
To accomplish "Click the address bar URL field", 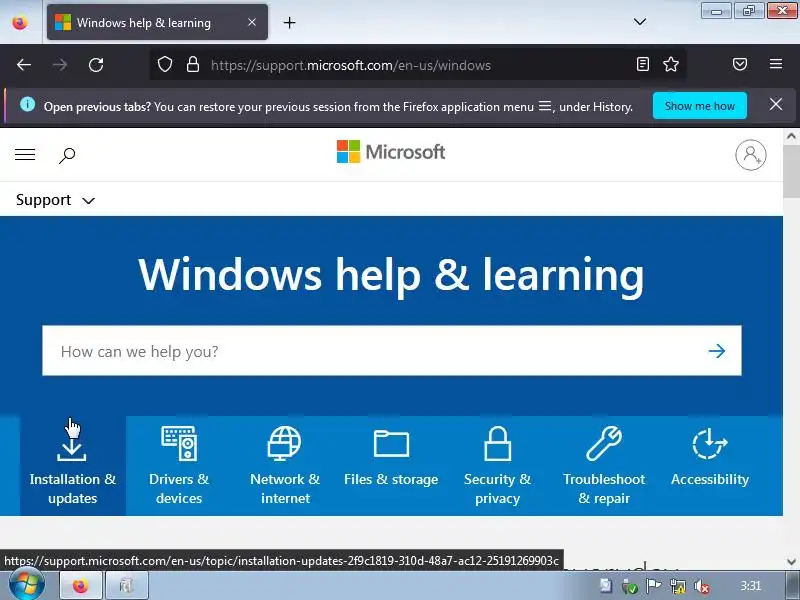I will point(418,65).
